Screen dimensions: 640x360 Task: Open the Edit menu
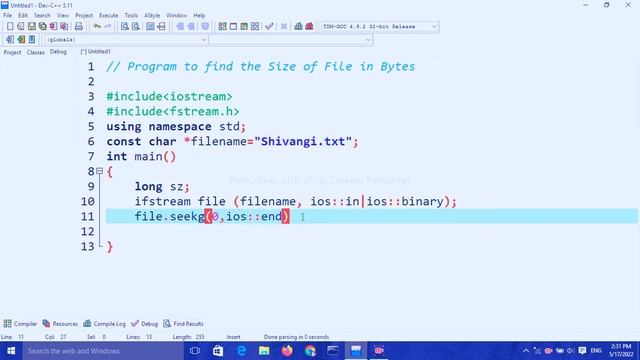click(x=23, y=16)
